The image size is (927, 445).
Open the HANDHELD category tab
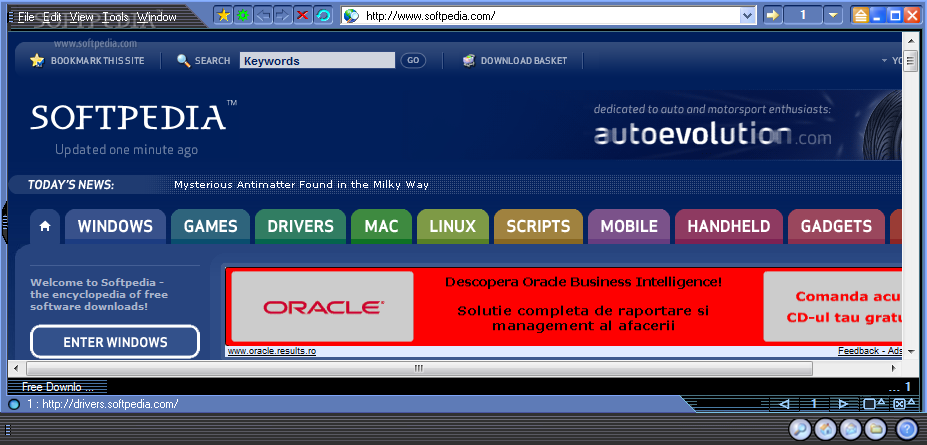coord(729,226)
